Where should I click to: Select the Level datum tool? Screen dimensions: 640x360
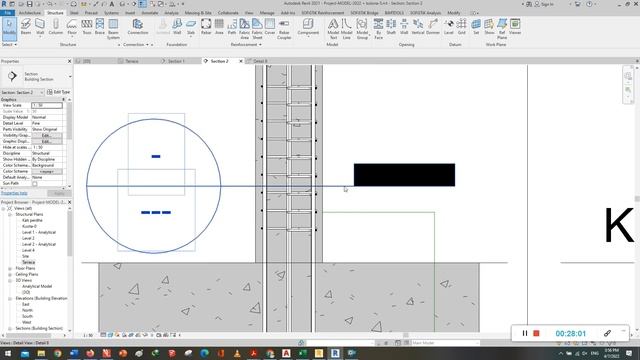[449, 27]
